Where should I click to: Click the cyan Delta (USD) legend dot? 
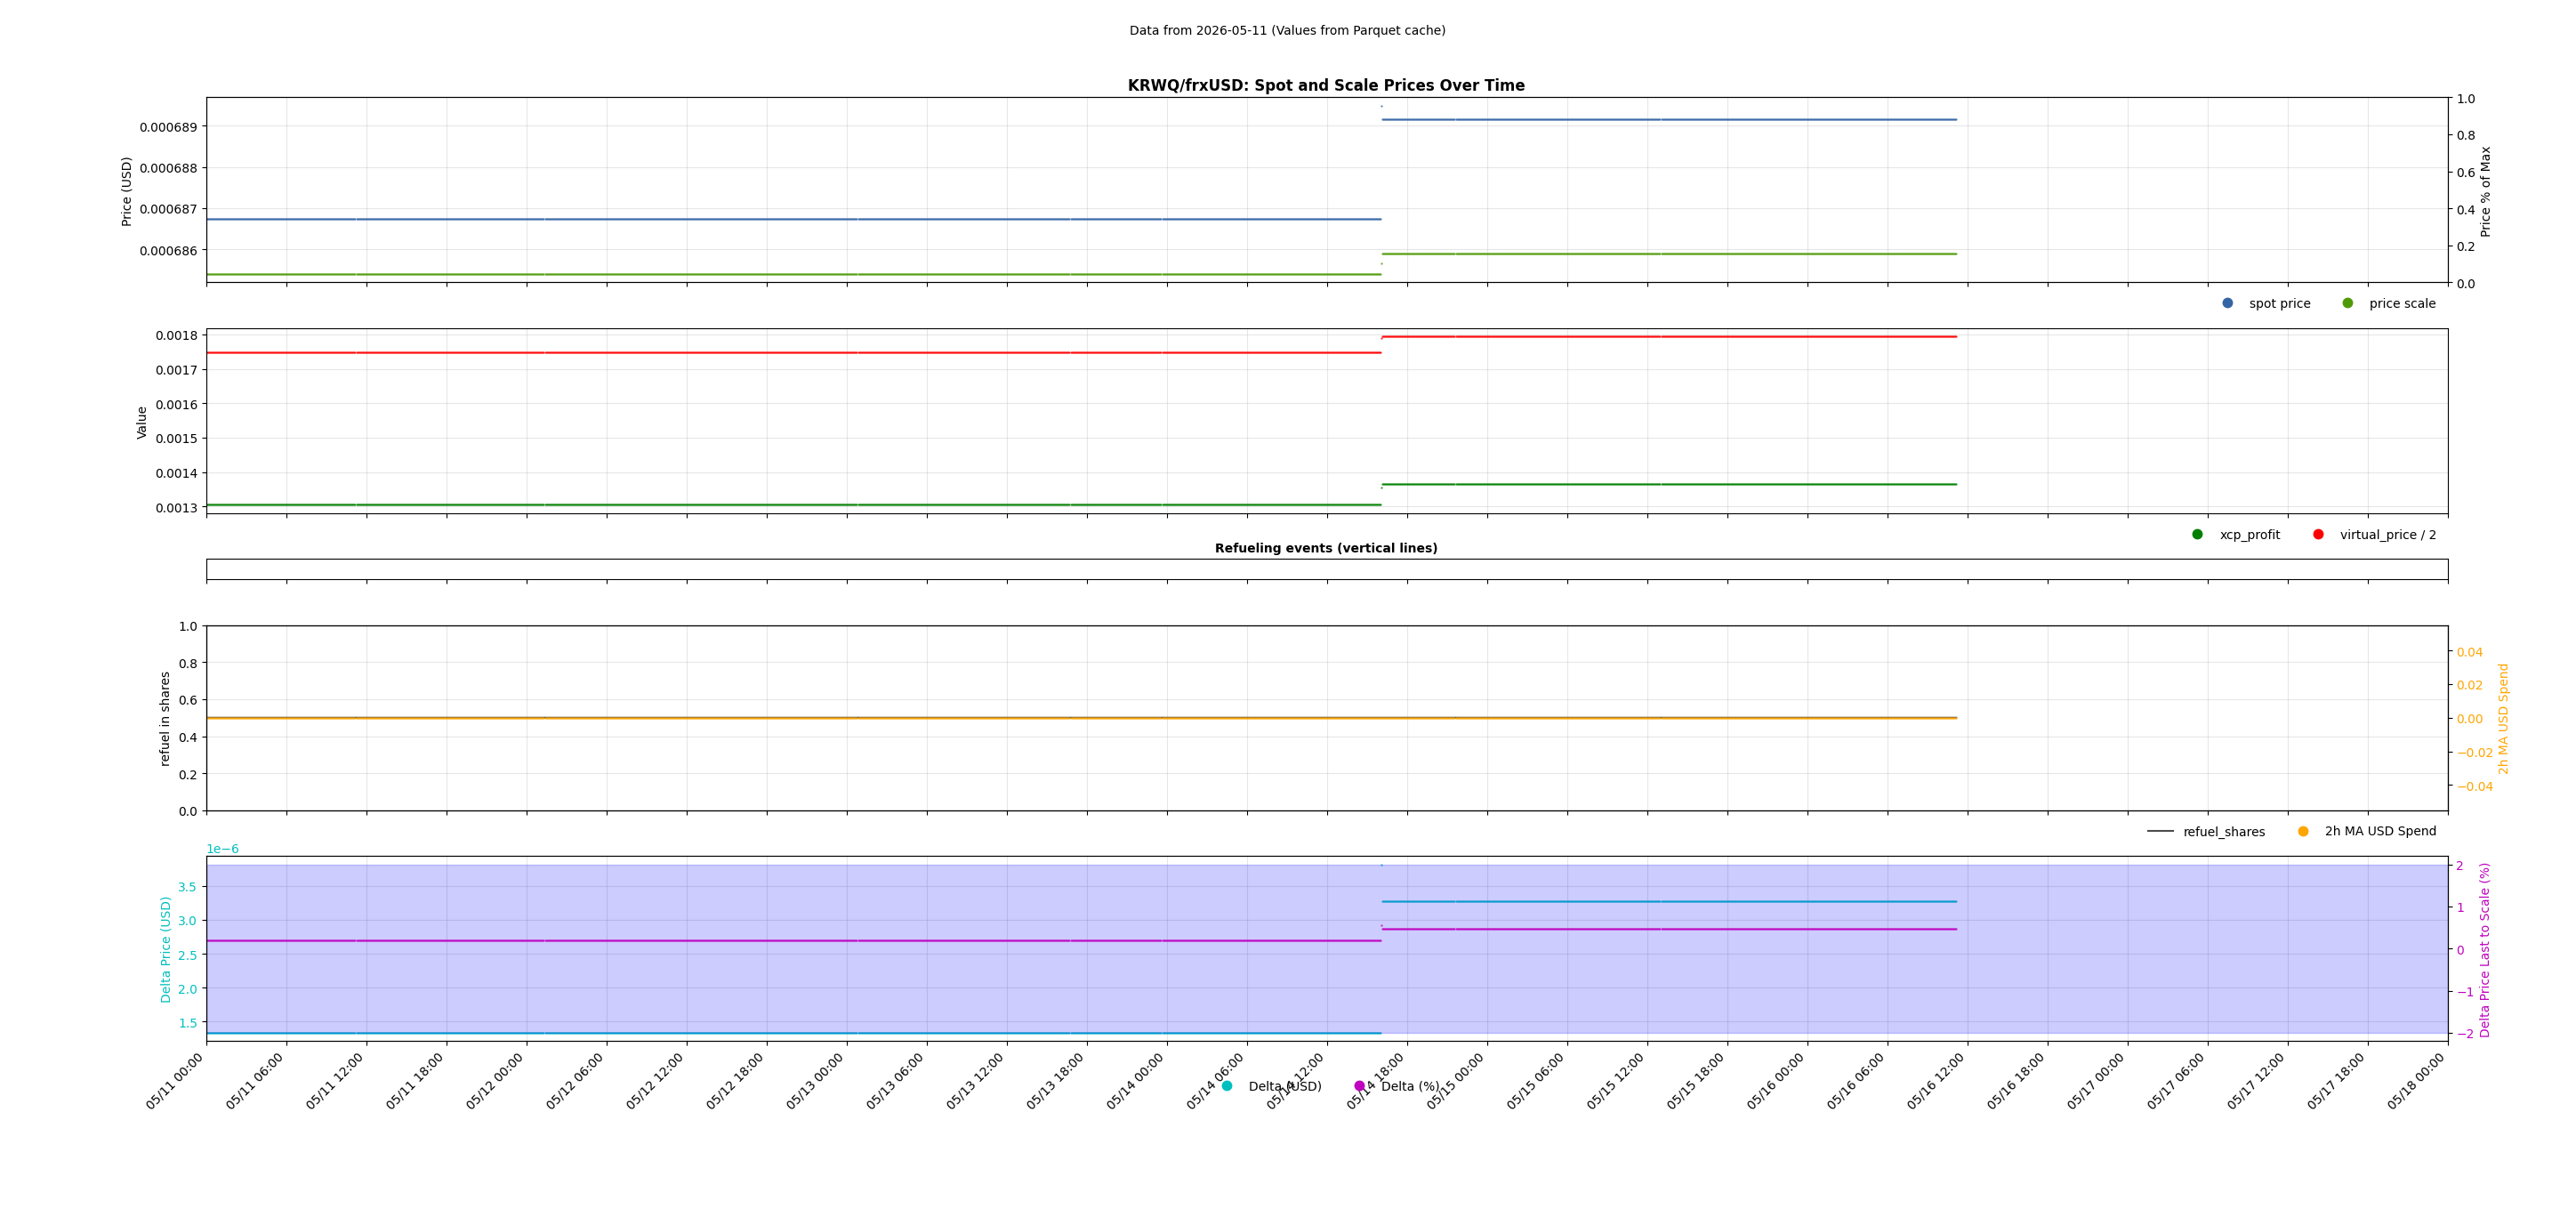(1227, 1086)
